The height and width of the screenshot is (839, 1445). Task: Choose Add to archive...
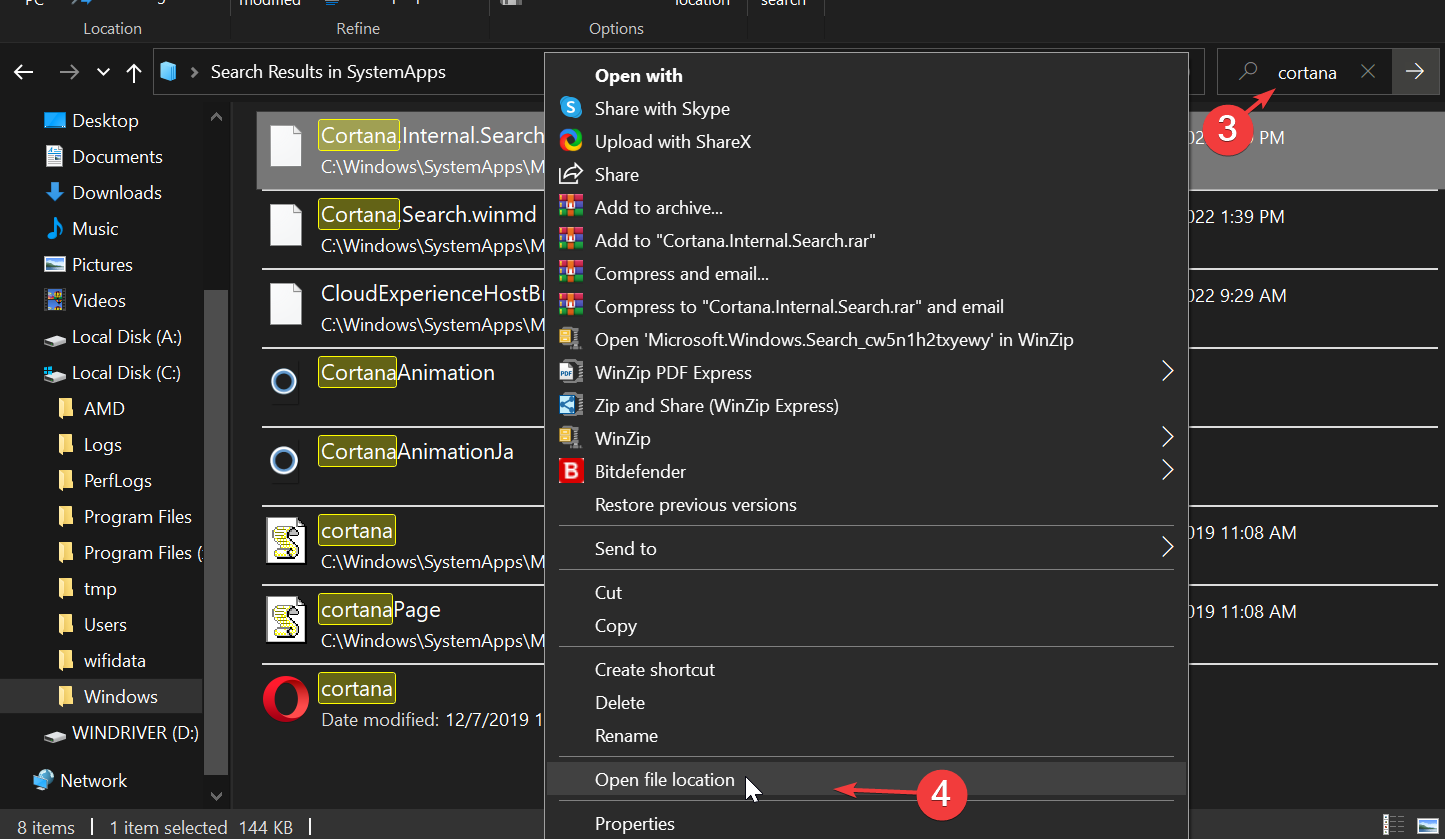pos(658,207)
